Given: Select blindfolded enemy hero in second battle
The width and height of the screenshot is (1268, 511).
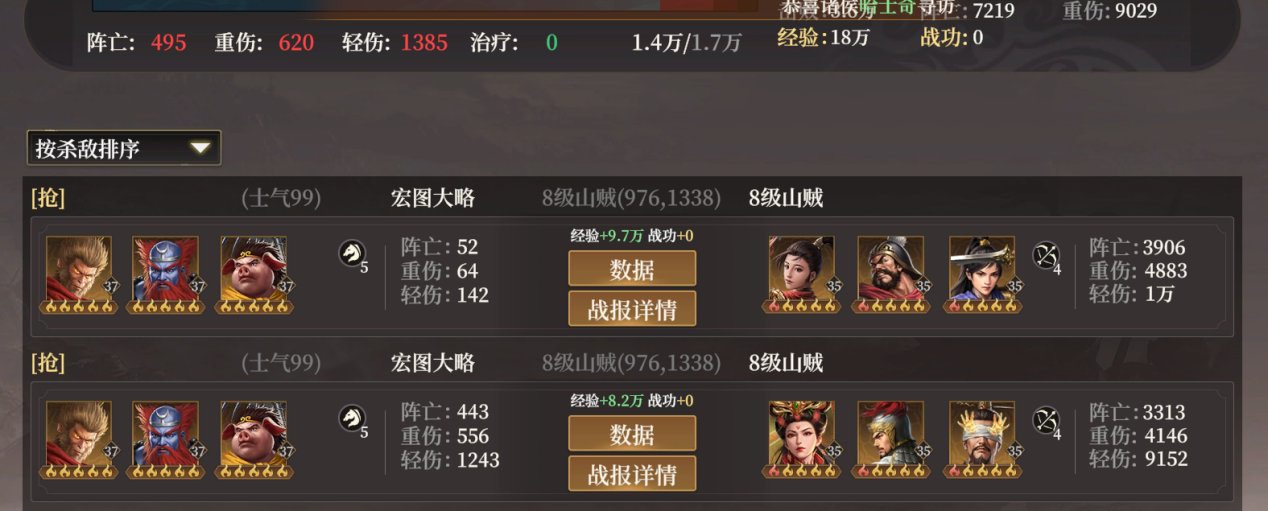Looking at the screenshot, I should pyautogui.click(x=982, y=435).
